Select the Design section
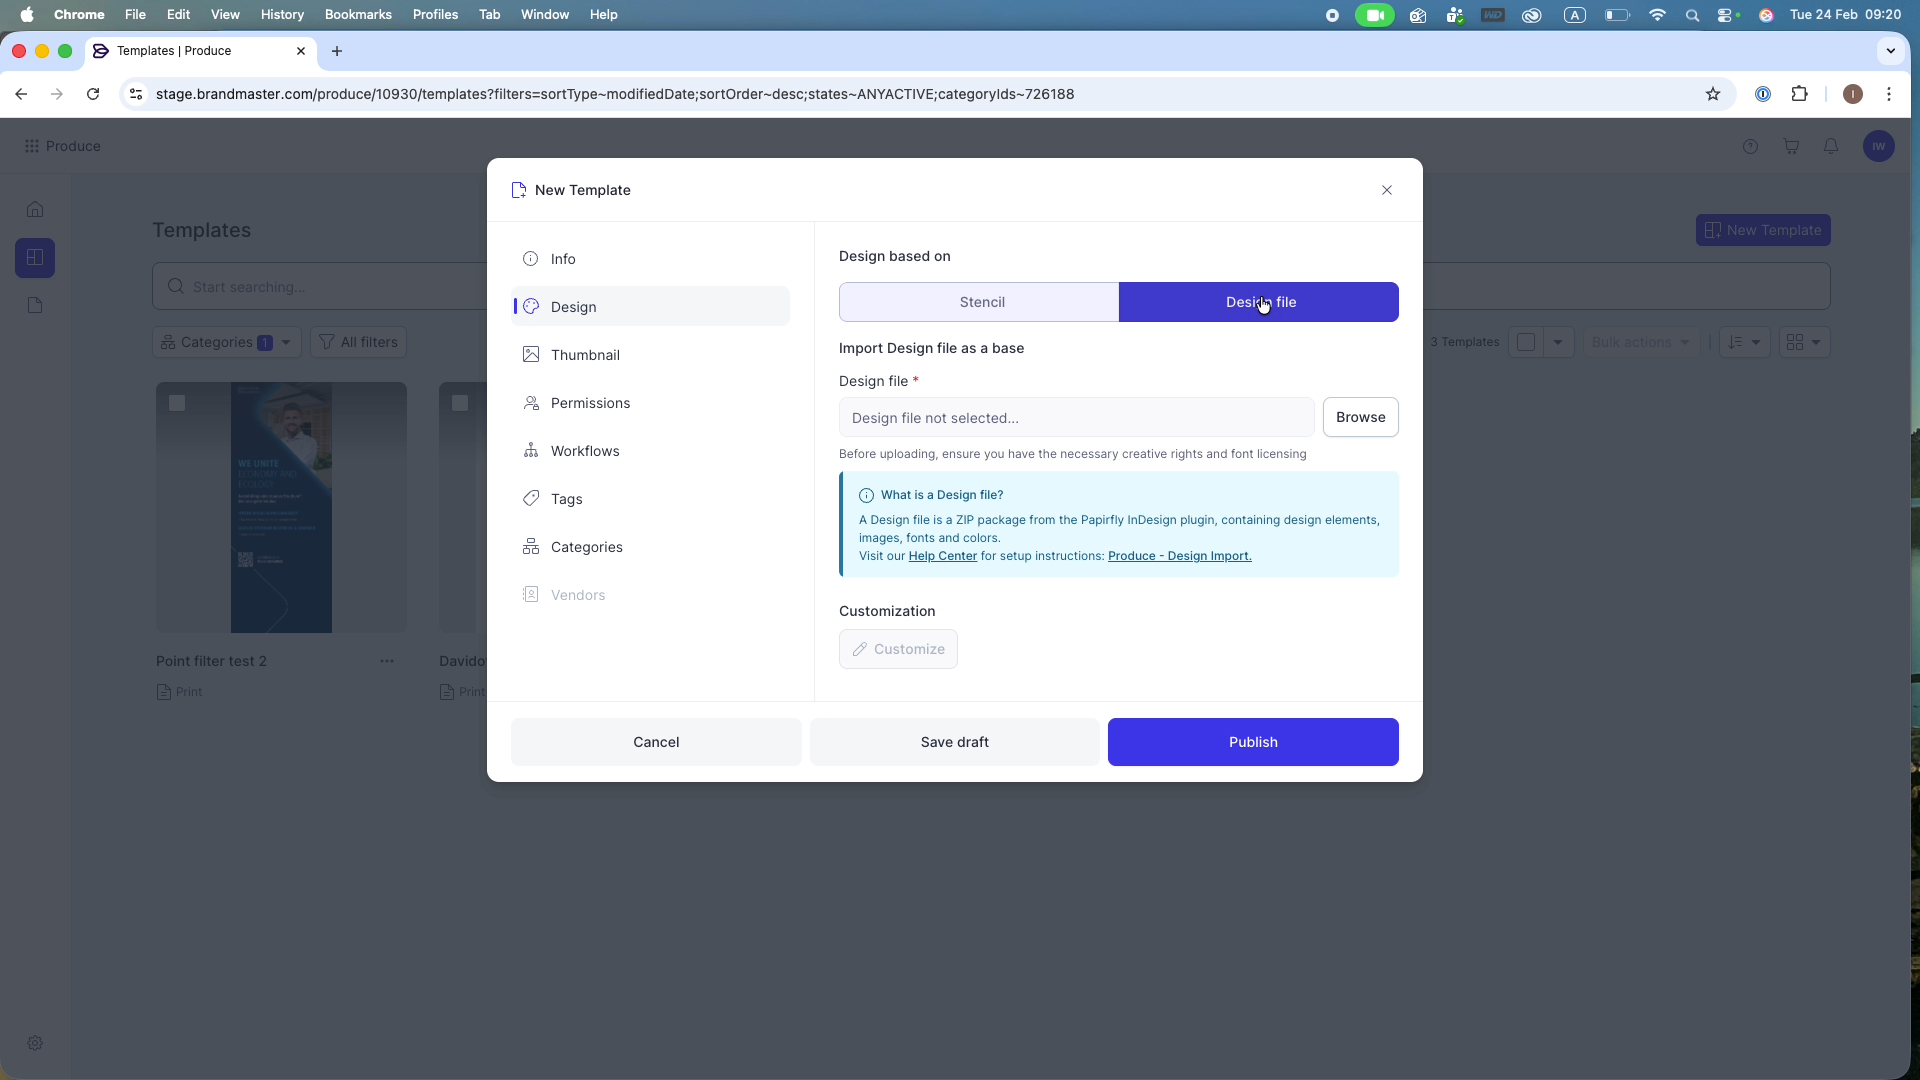The width and height of the screenshot is (1920, 1080). point(650,307)
